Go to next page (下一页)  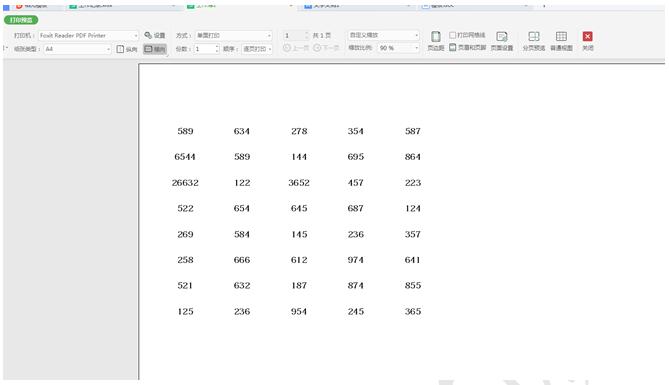[326, 48]
